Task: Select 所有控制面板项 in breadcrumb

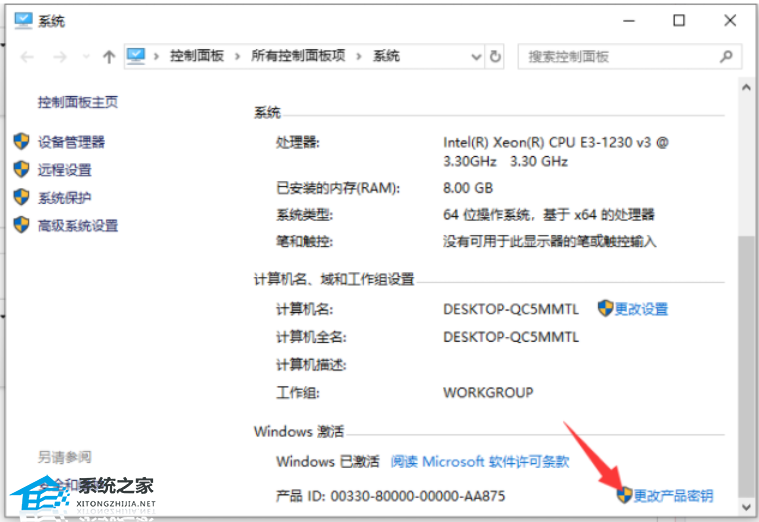Action: pos(298,57)
